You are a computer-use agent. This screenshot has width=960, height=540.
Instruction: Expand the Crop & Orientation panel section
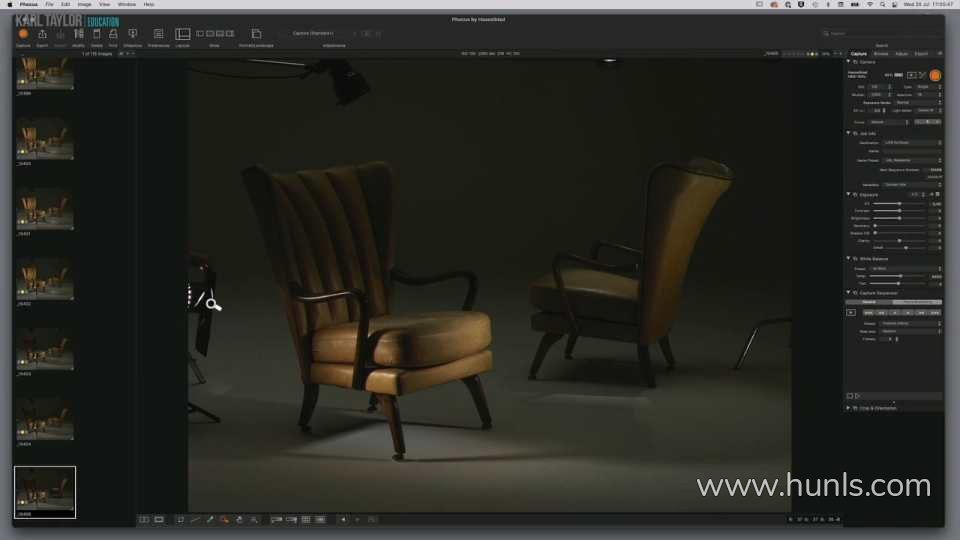click(x=849, y=408)
